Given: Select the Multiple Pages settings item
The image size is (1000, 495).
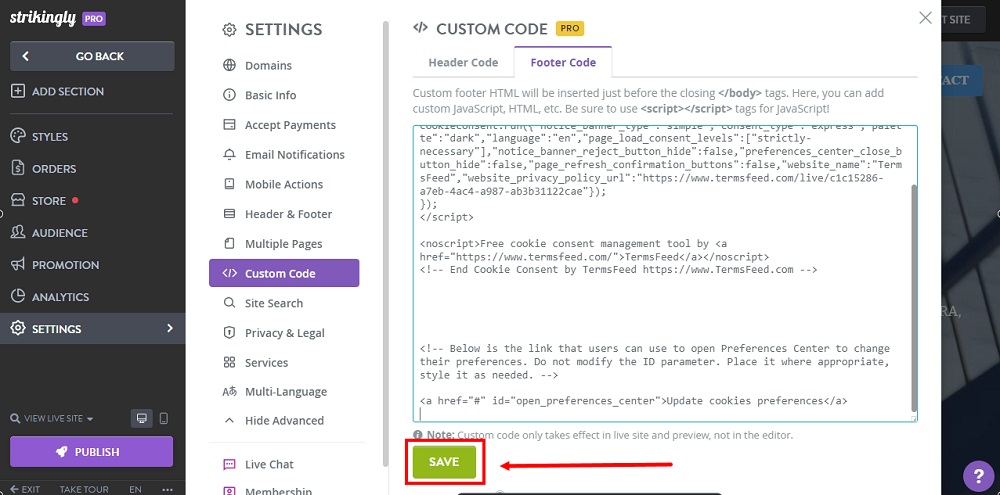Looking at the screenshot, I should click(x=284, y=244).
